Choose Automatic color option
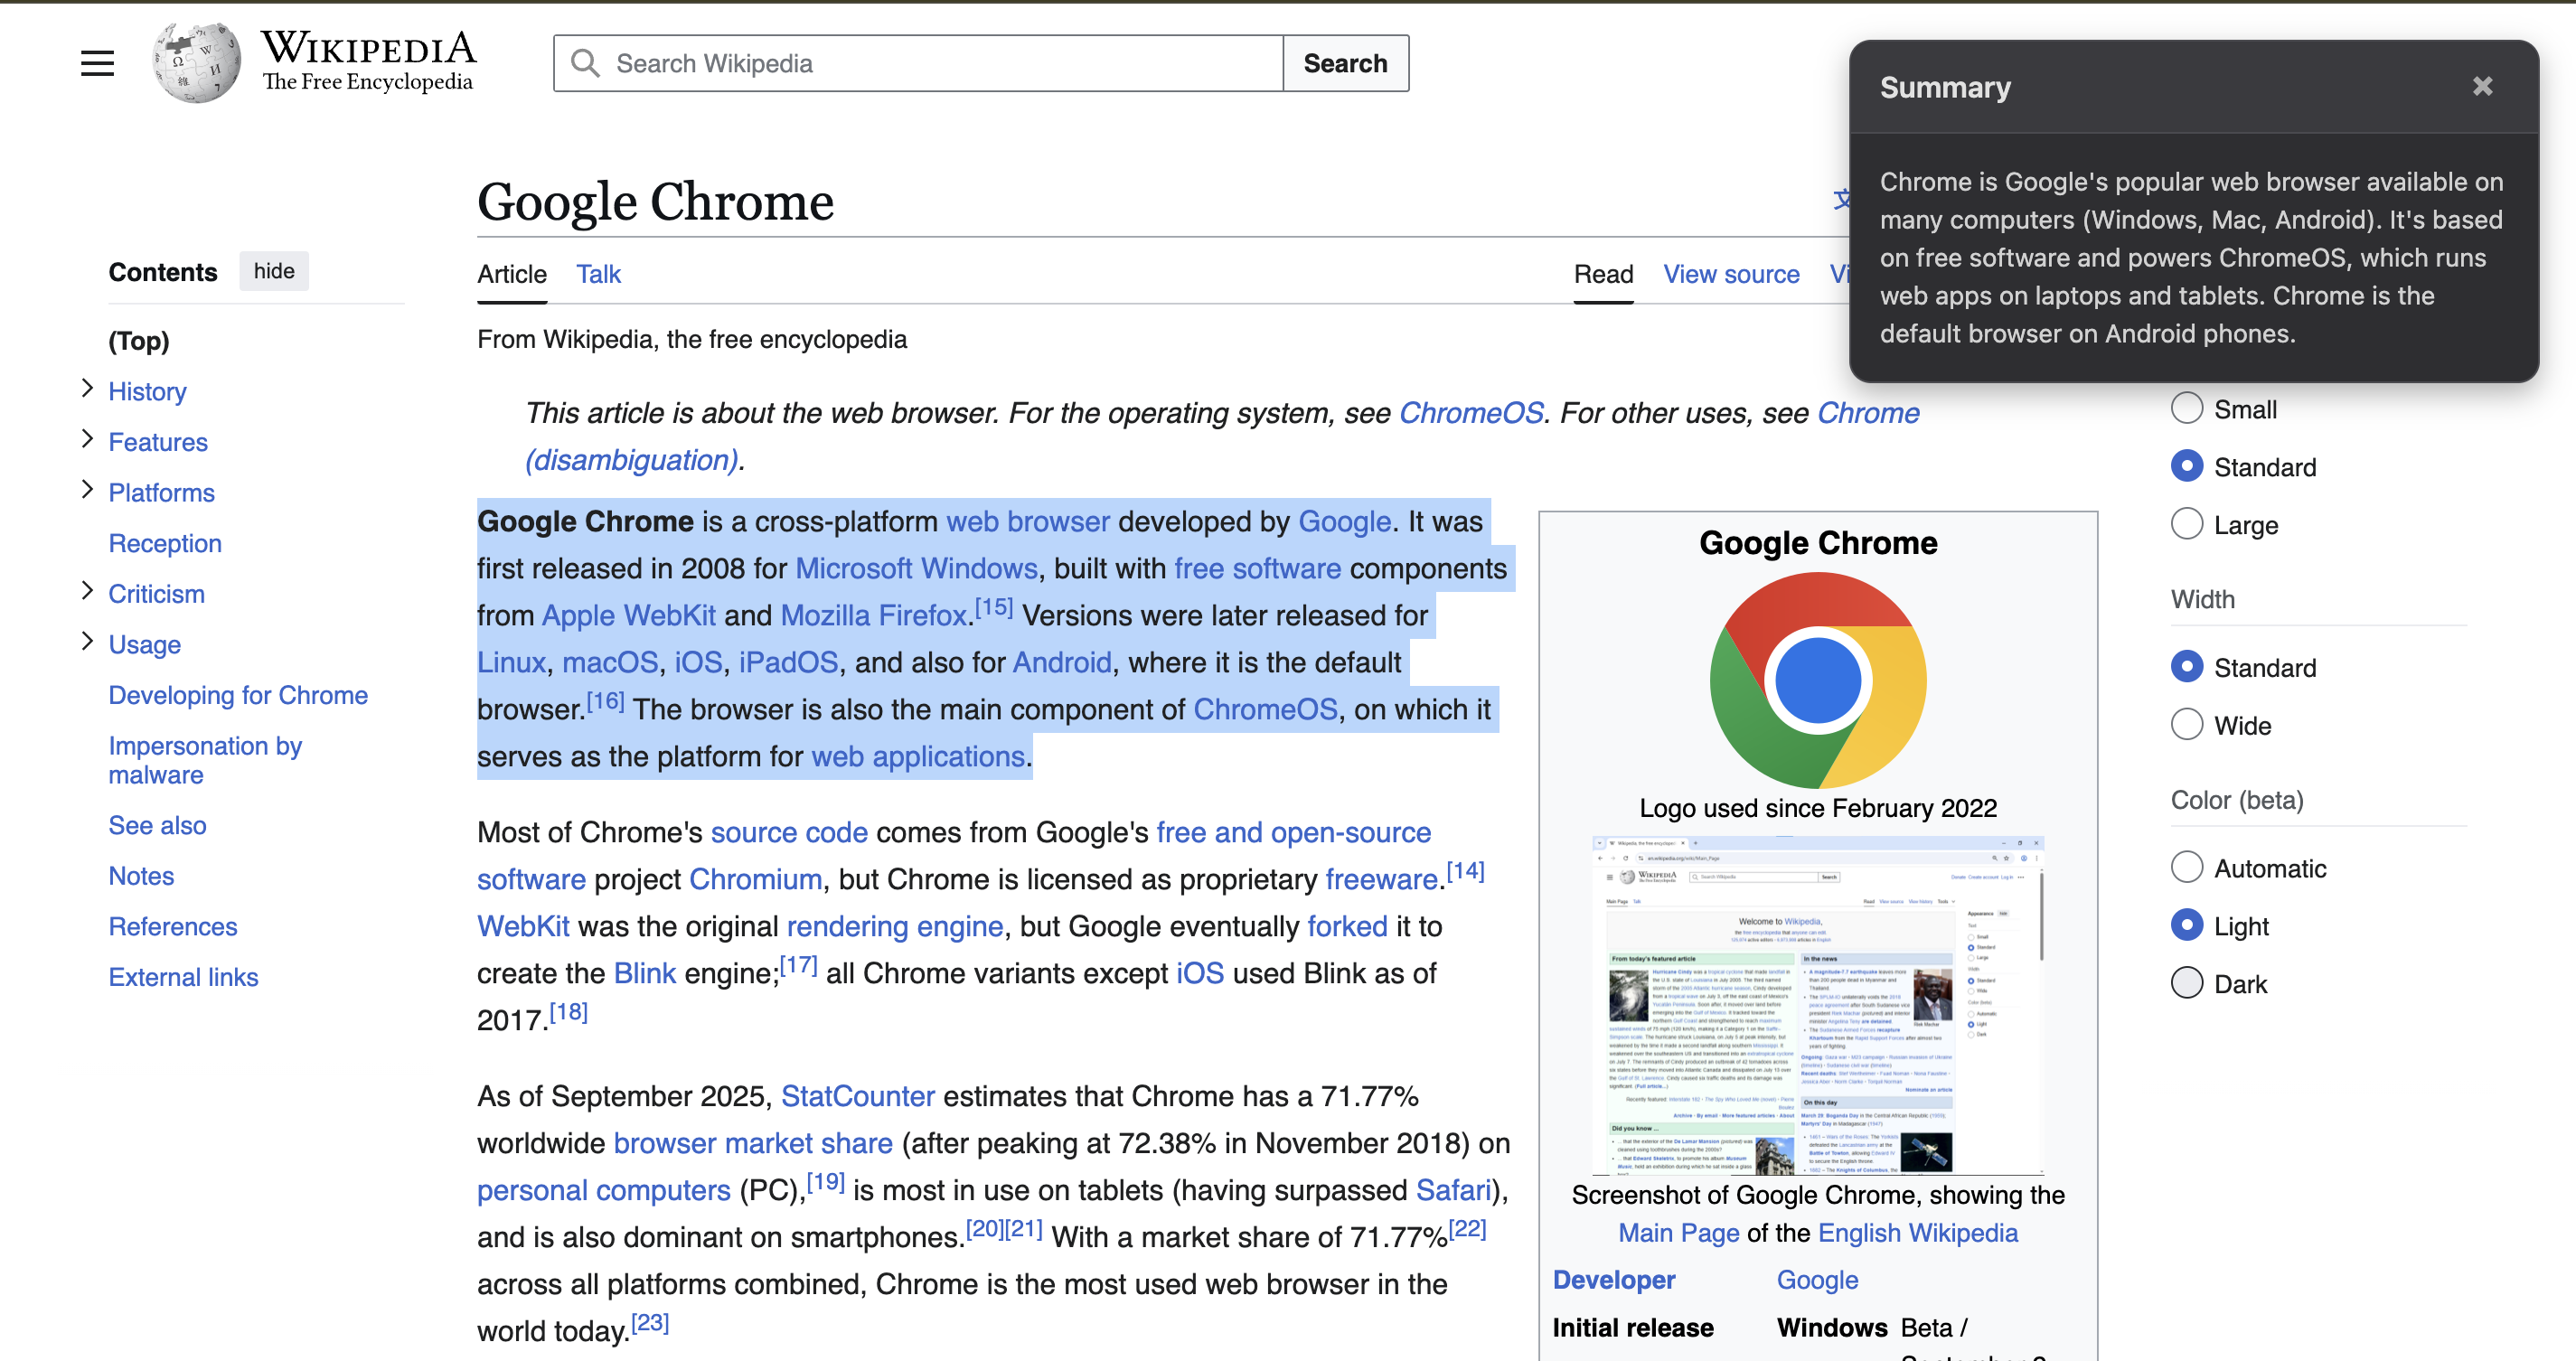Screen dimensions: 2576x1361 (2187, 867)
